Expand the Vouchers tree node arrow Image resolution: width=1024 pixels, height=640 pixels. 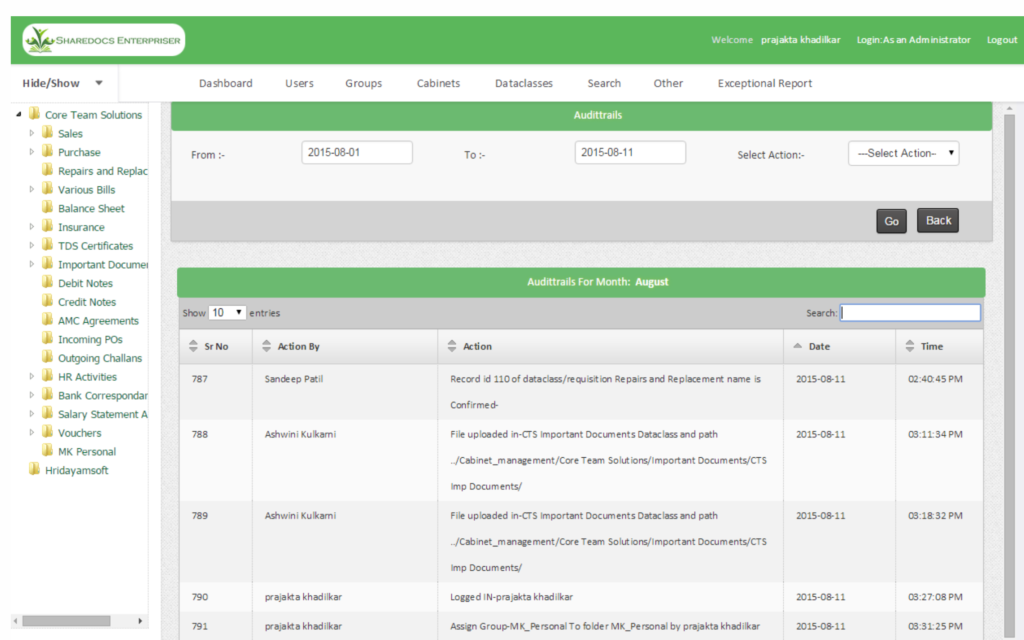pyautogui.click(x=31, y=433)
